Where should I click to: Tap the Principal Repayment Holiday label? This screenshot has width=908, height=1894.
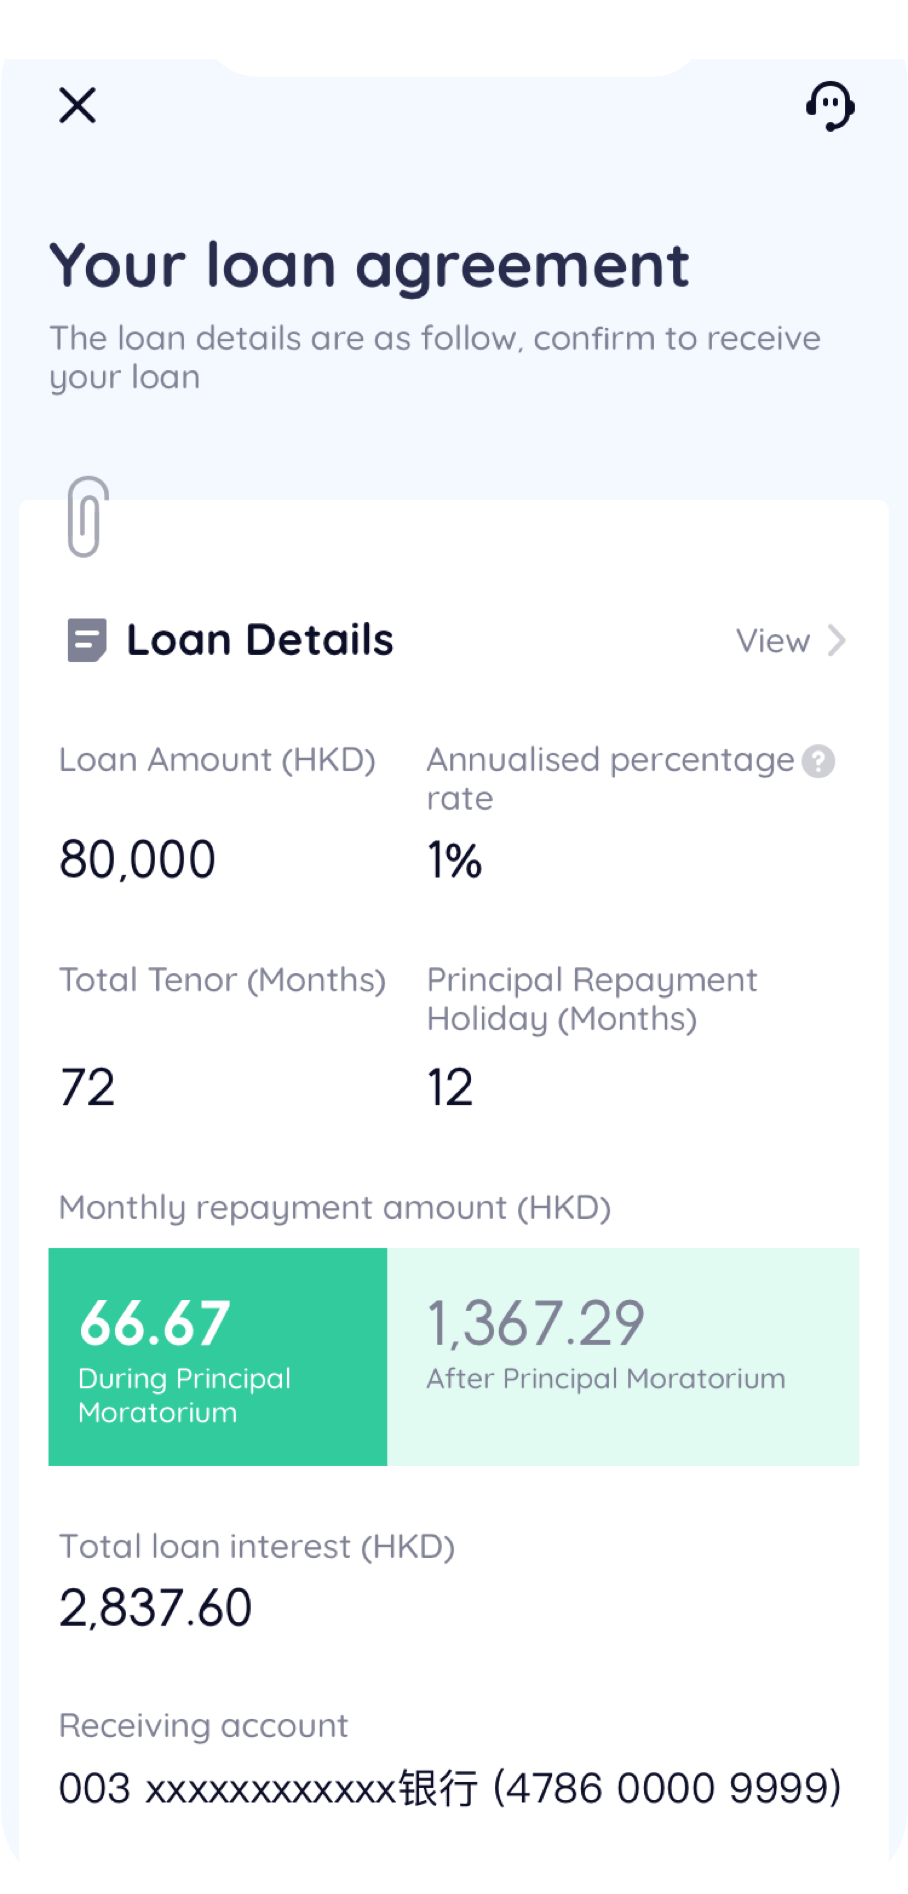[x=591, y=999]
